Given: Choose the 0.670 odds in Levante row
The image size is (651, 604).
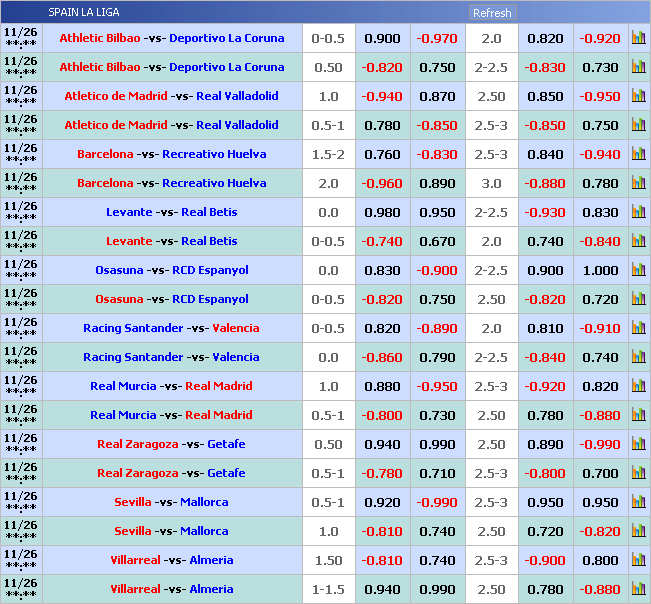Looking at the screenshot, I should click(436, 241).
